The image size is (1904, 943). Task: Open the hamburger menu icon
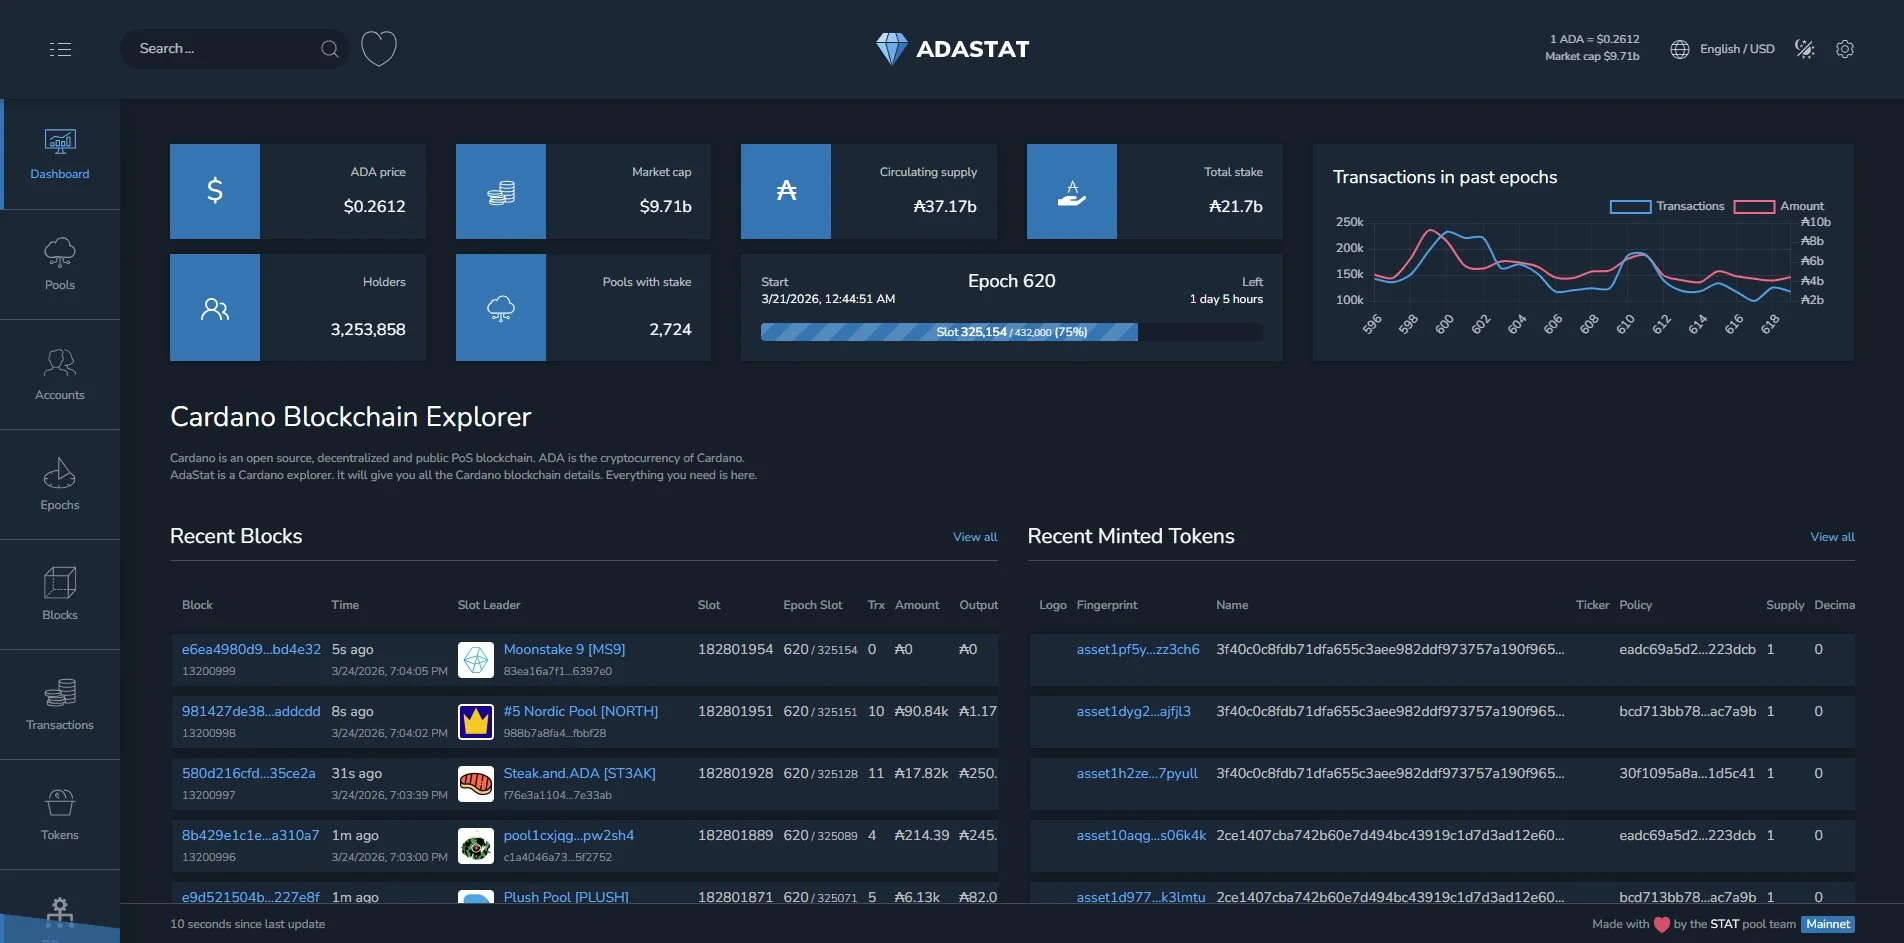point(60,49)
